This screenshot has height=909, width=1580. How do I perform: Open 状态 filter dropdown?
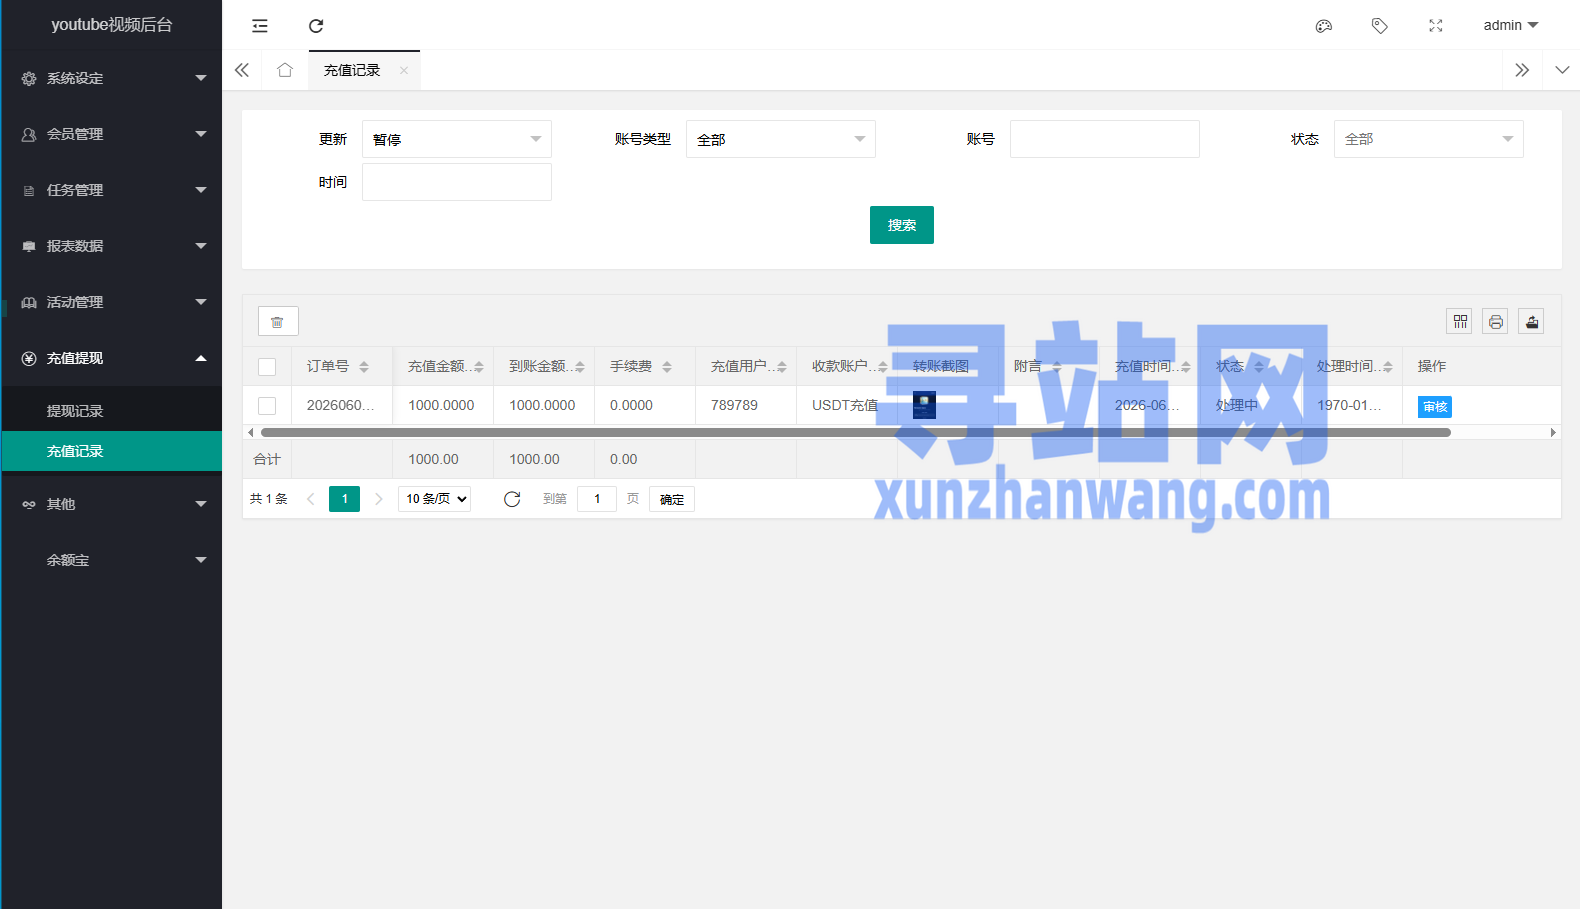[x=1429, y=139]
